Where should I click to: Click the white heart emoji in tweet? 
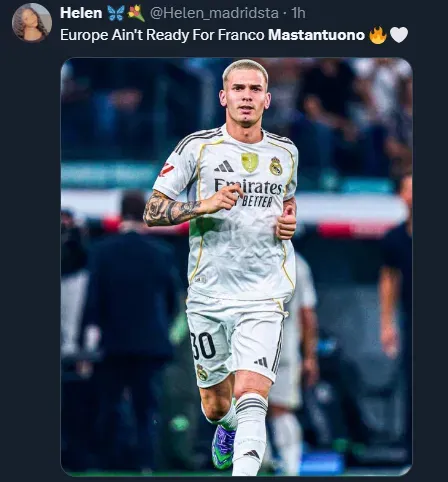[399, 35]
